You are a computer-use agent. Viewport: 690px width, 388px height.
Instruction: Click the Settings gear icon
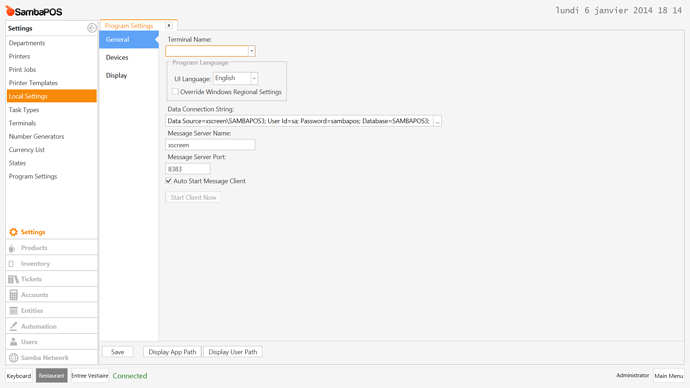(14, 232)
